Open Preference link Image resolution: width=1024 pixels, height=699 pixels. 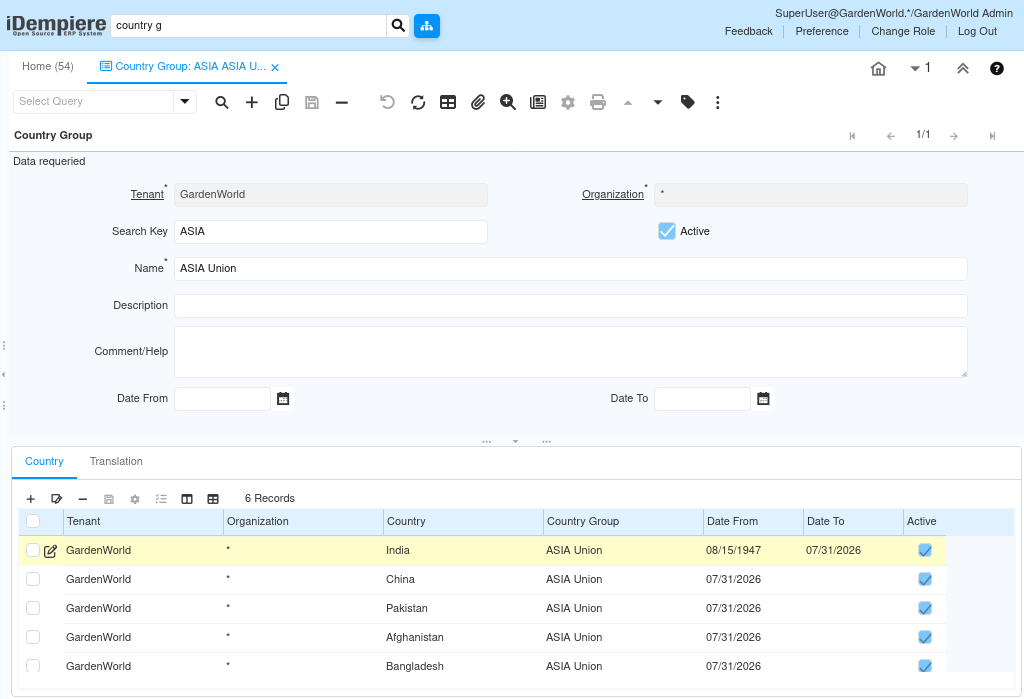[x=822, y=31]
